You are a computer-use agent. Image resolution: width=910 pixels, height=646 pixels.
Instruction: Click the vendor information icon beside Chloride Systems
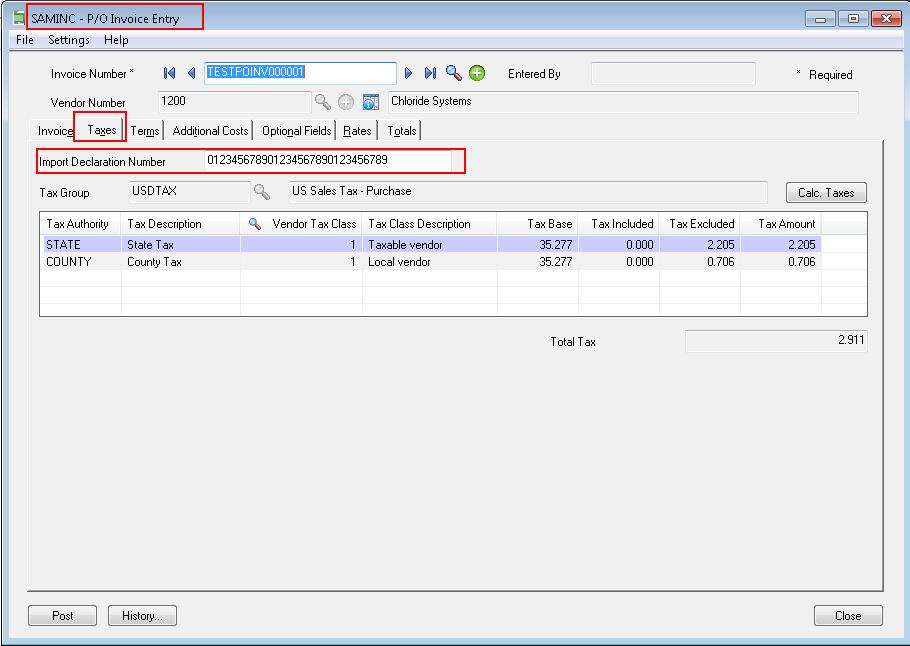pyautogui.click(x=370, y=102)
